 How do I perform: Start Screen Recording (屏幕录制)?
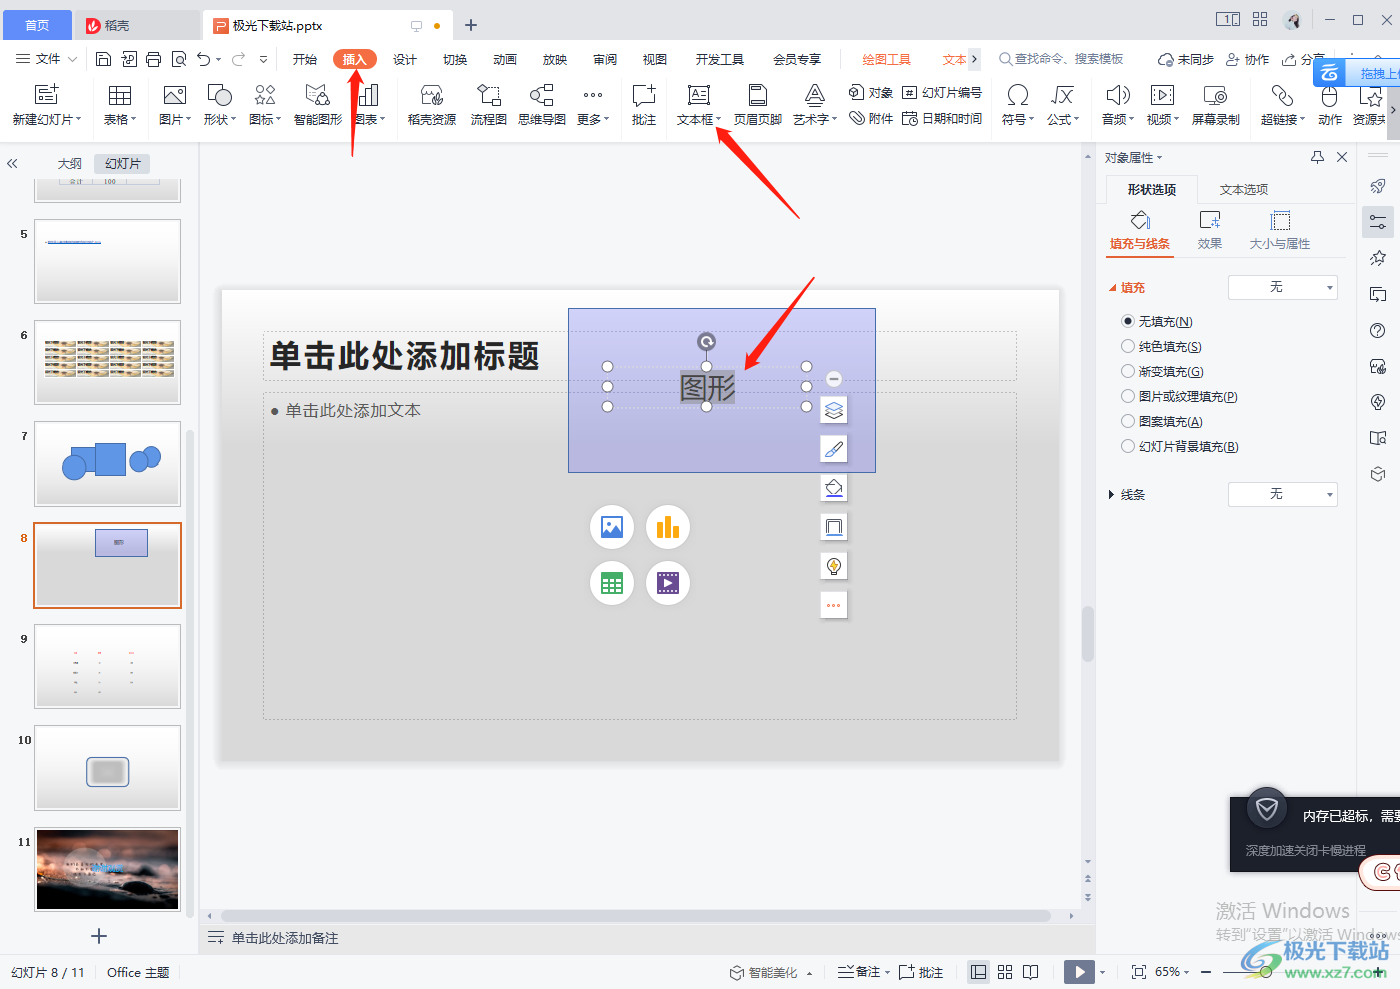click(1216, 105)
